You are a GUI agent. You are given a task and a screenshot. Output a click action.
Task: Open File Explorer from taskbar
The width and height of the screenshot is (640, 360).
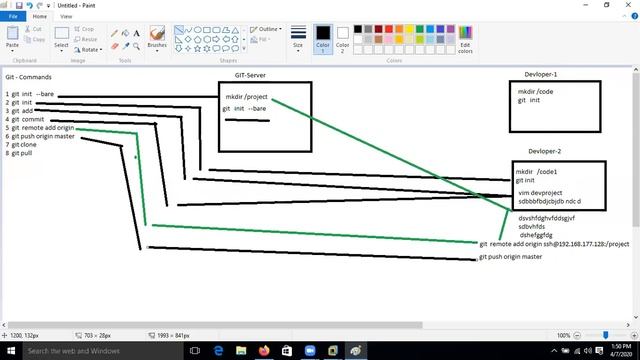click(x=241, y=351)
